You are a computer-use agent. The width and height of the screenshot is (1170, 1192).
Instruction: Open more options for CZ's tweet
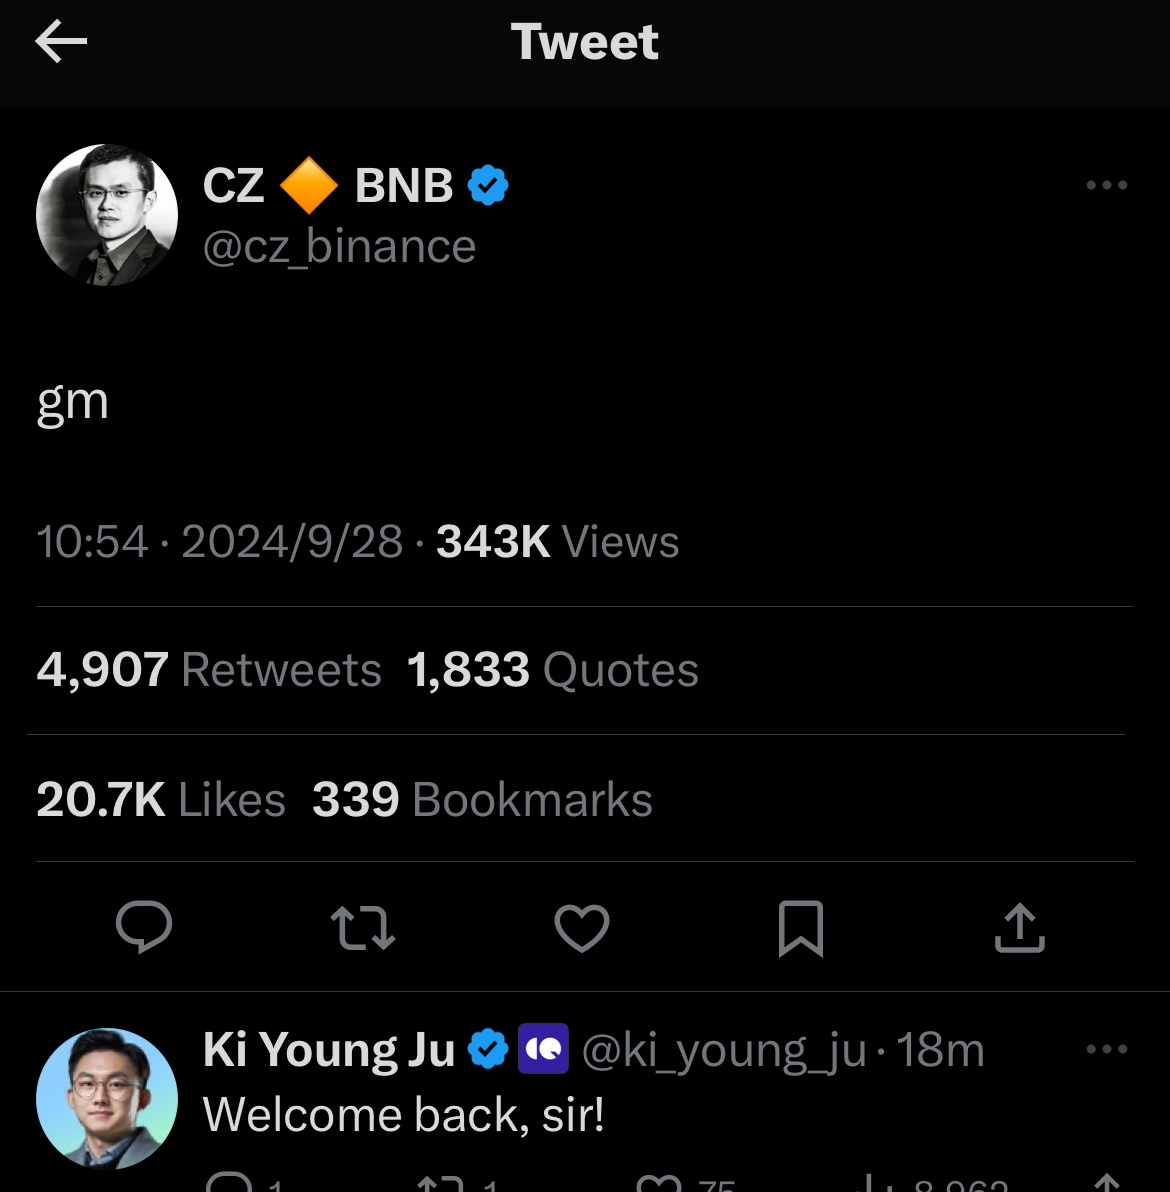pyautogui.click(x=1106, y=185)
